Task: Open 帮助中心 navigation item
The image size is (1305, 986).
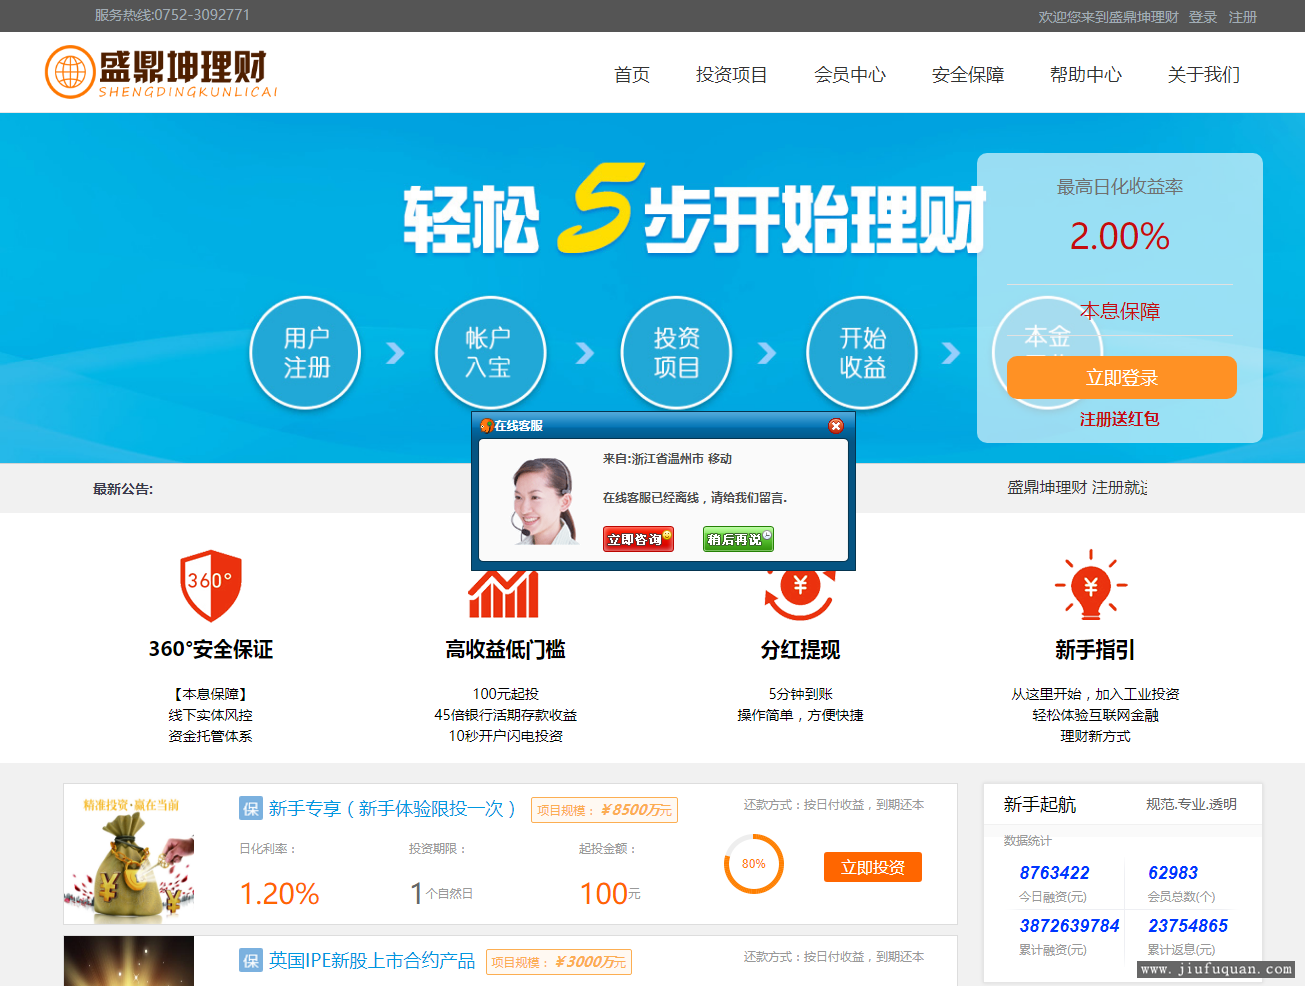Action: 1086,75
